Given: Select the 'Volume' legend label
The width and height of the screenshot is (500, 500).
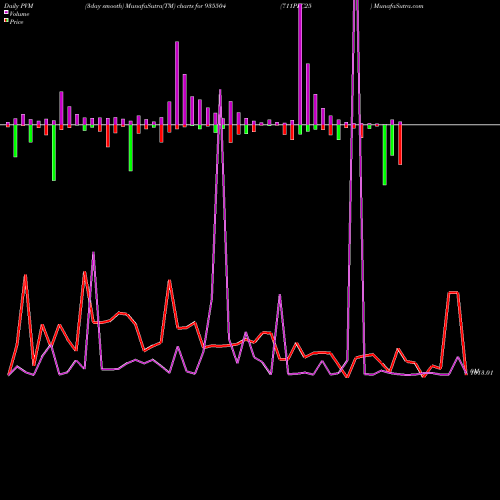Looking at the screenshot, I should click(x=19, y=14).
